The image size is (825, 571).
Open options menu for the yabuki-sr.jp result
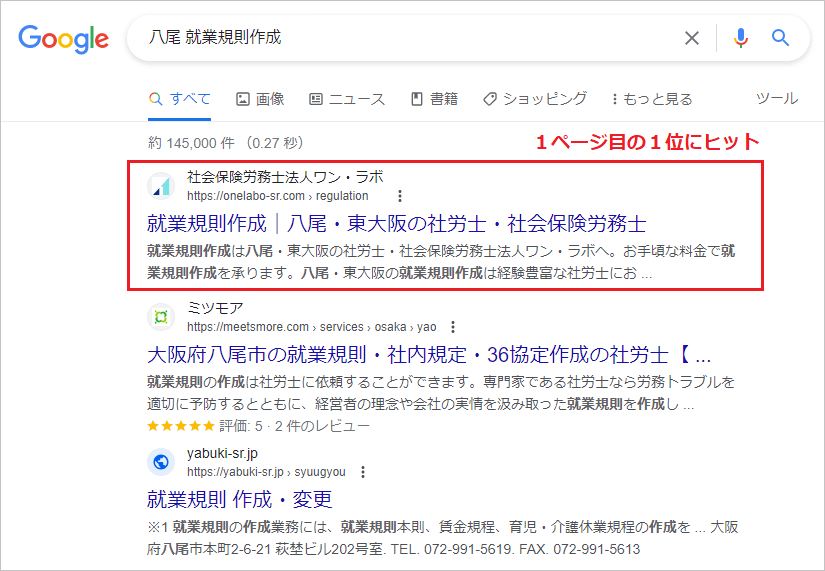pyautogui.click(x=363, y=472)
